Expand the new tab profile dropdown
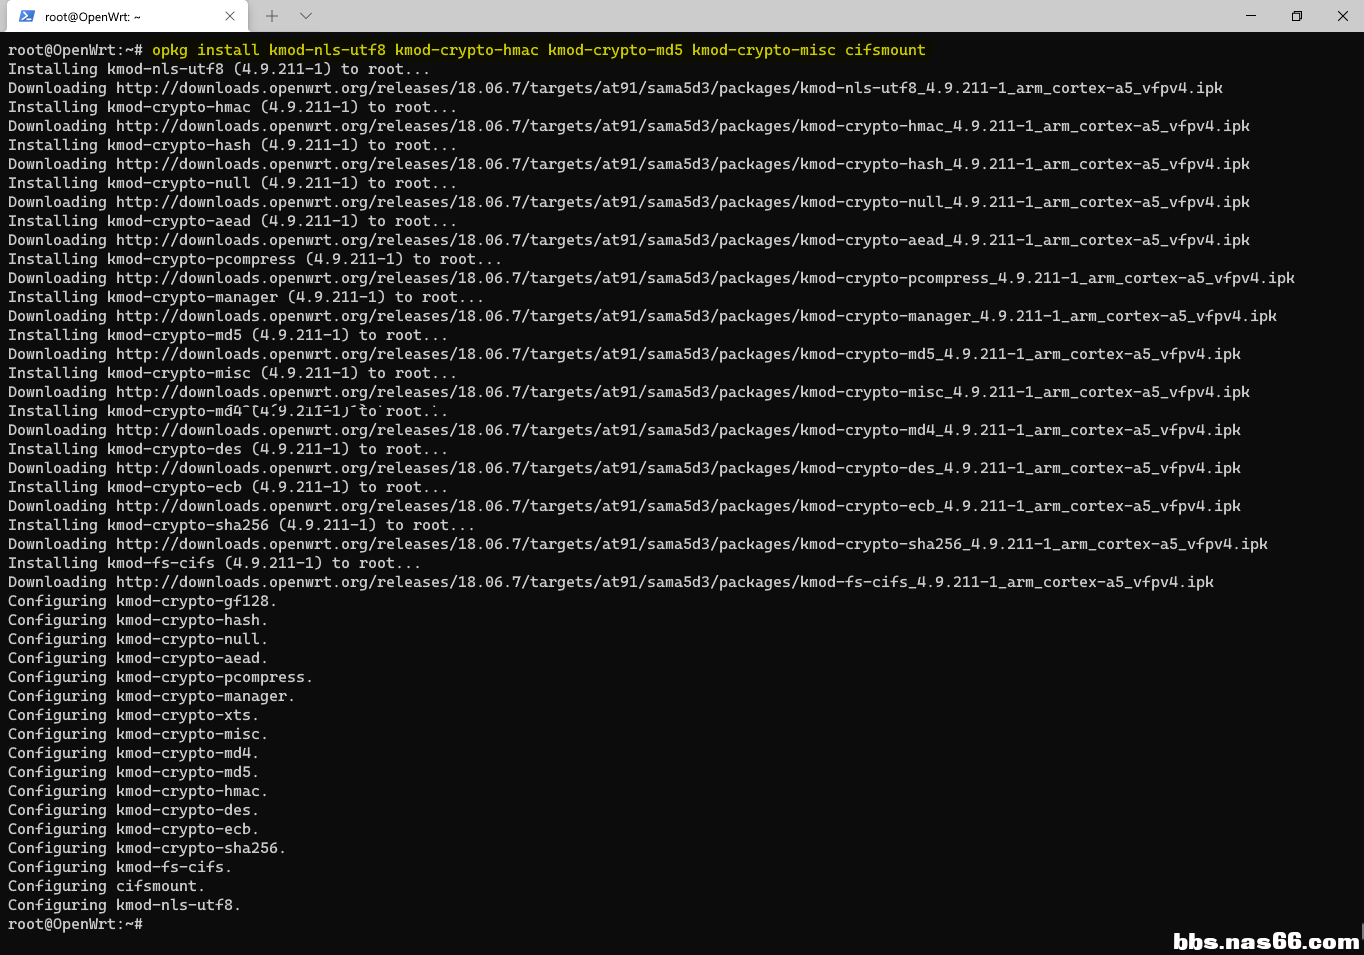Screen dimensions: 1364x955 [306, 16]
